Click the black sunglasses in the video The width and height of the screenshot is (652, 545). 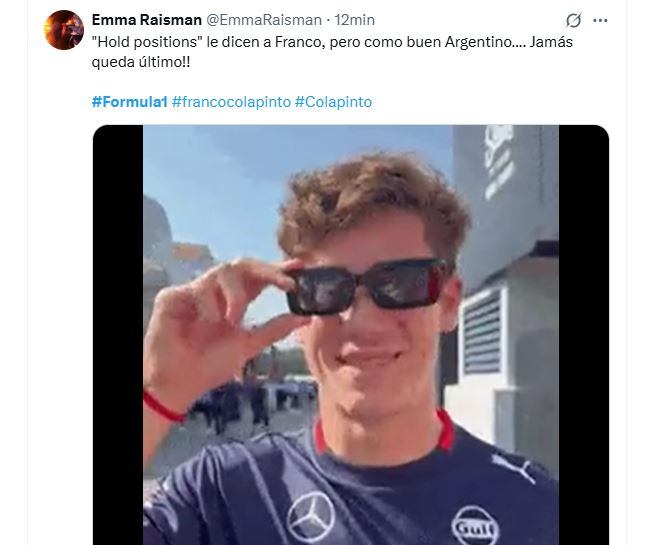pyautogui.click(x=367, y=286)
